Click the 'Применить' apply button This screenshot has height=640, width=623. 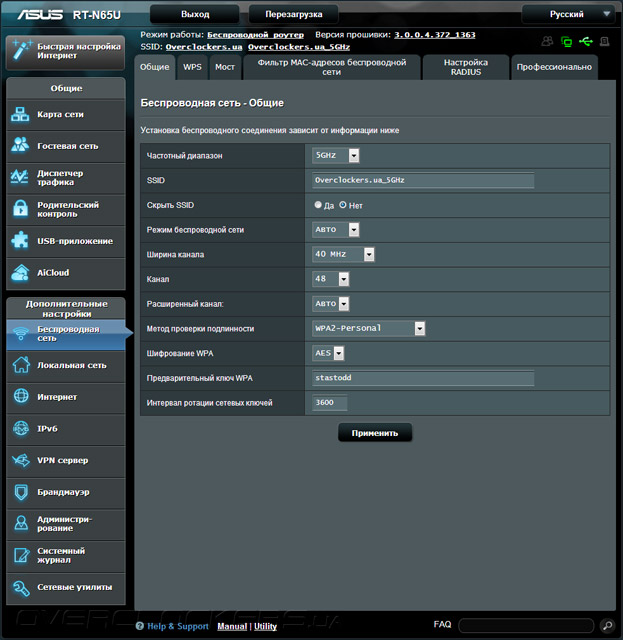click(x=375, y=433)
